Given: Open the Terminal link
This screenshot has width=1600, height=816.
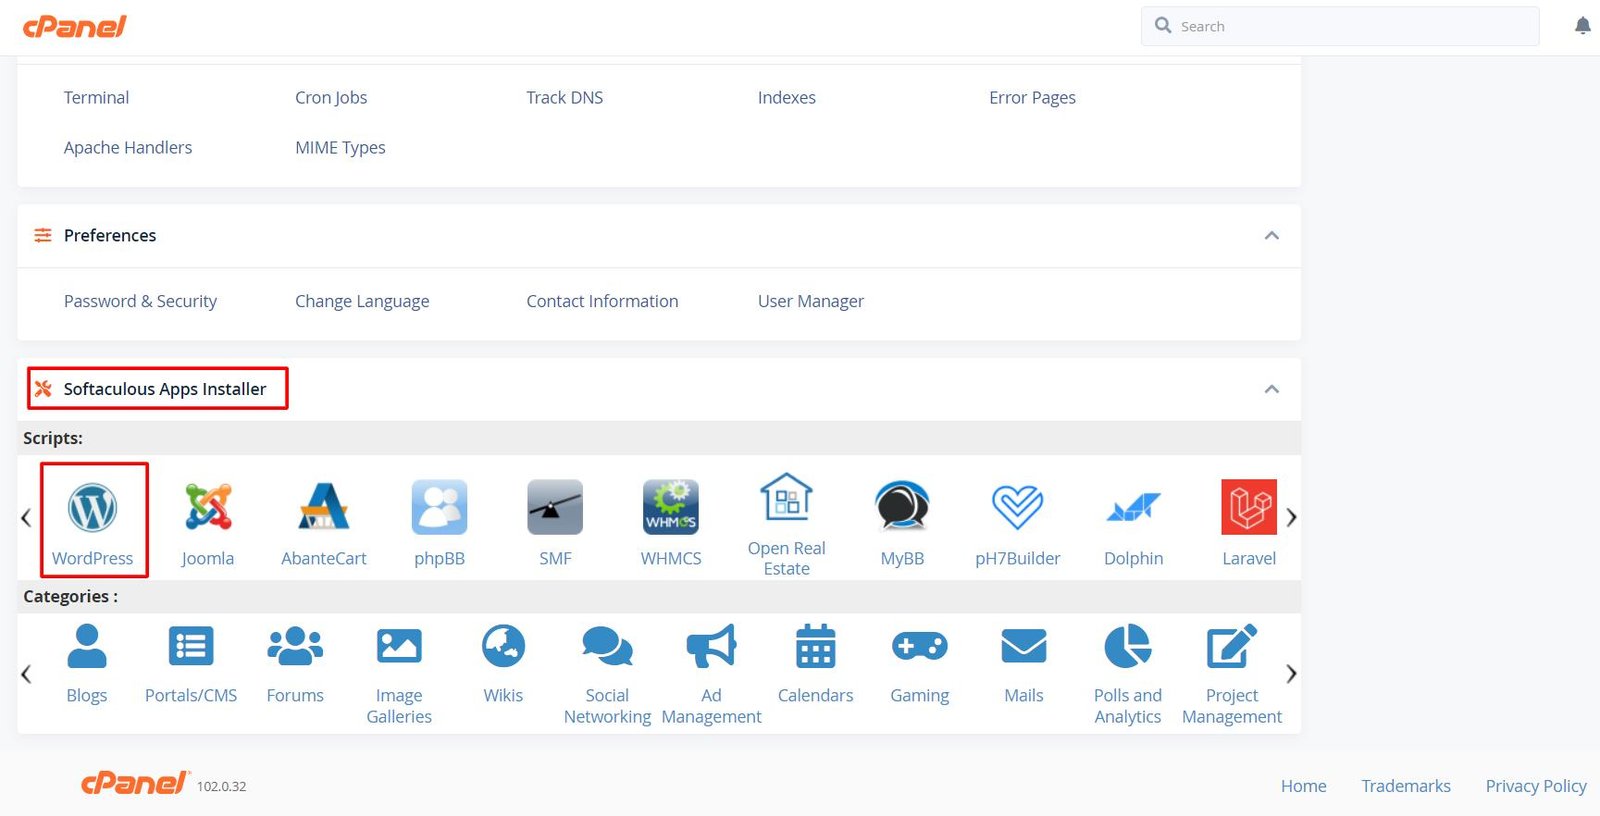Looking at the screenshot, I should [96, 97].
